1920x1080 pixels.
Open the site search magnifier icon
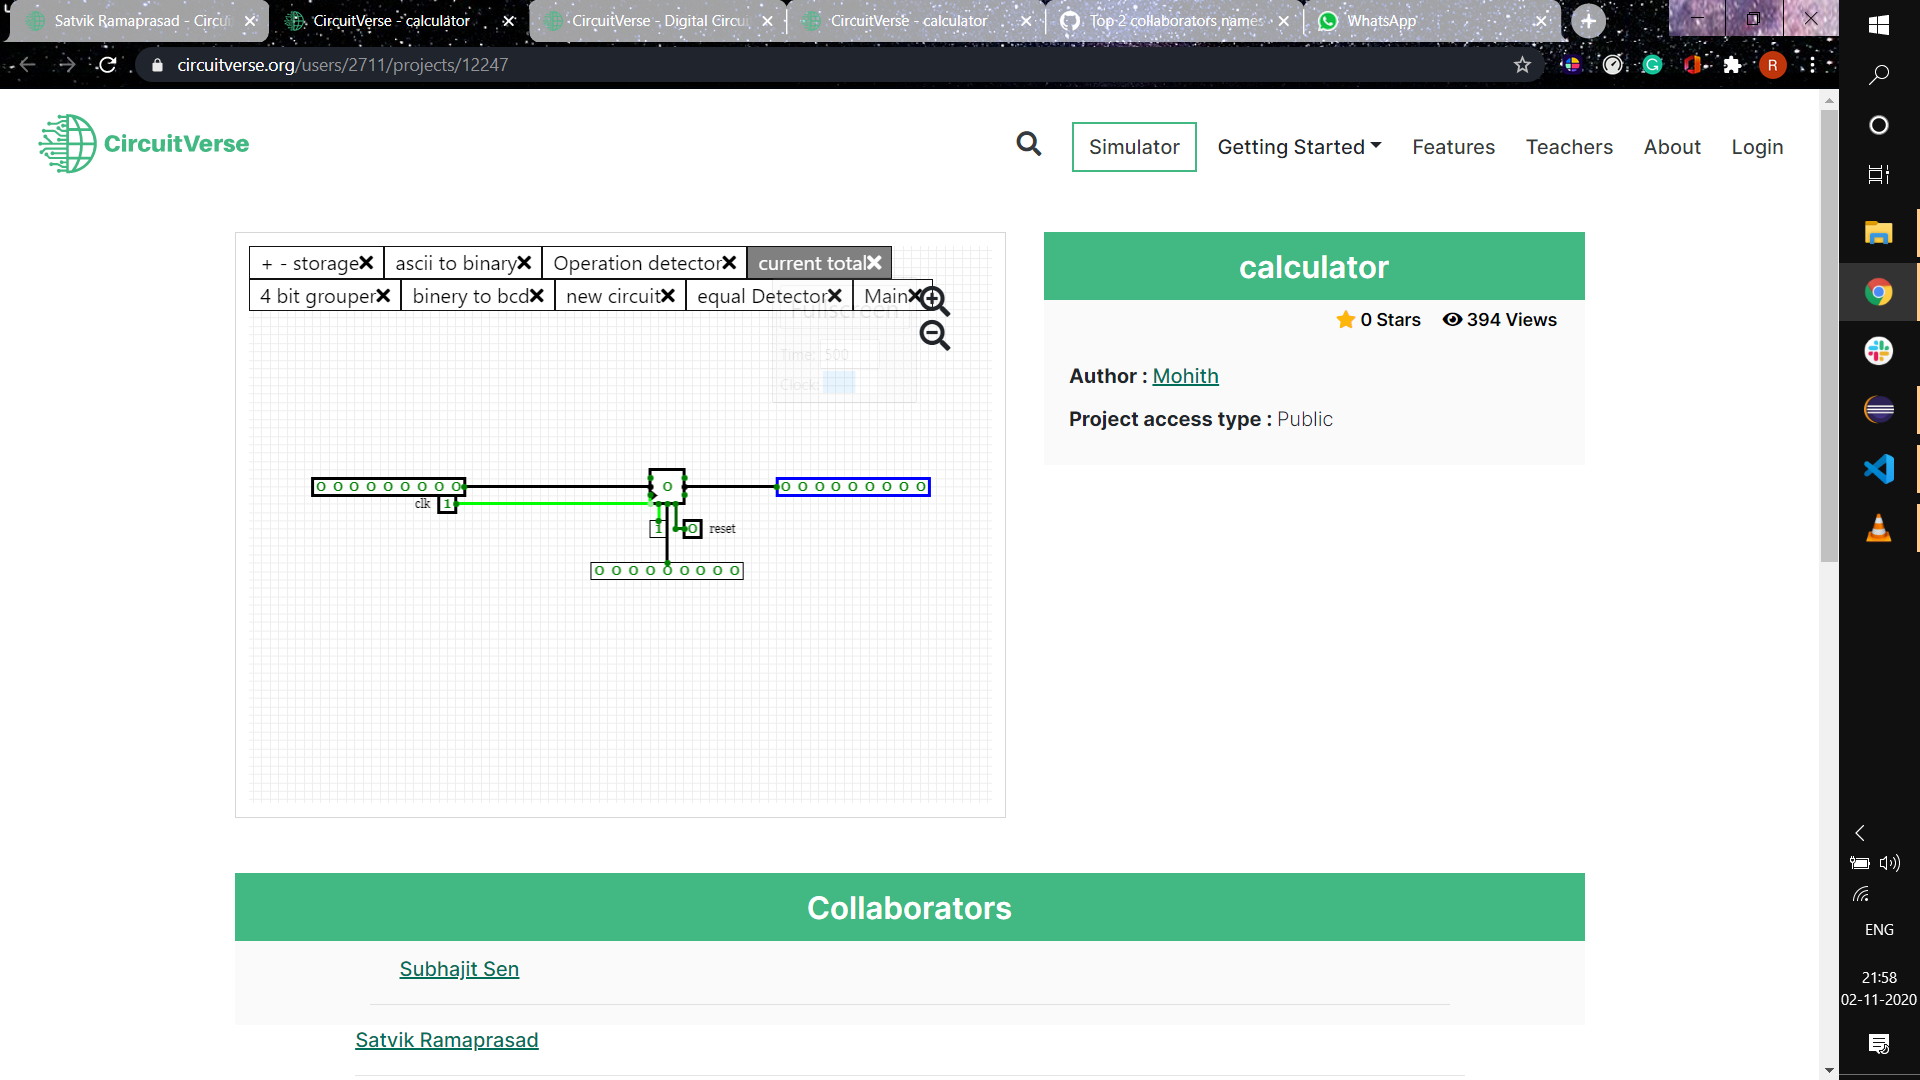pos(1028,144)
